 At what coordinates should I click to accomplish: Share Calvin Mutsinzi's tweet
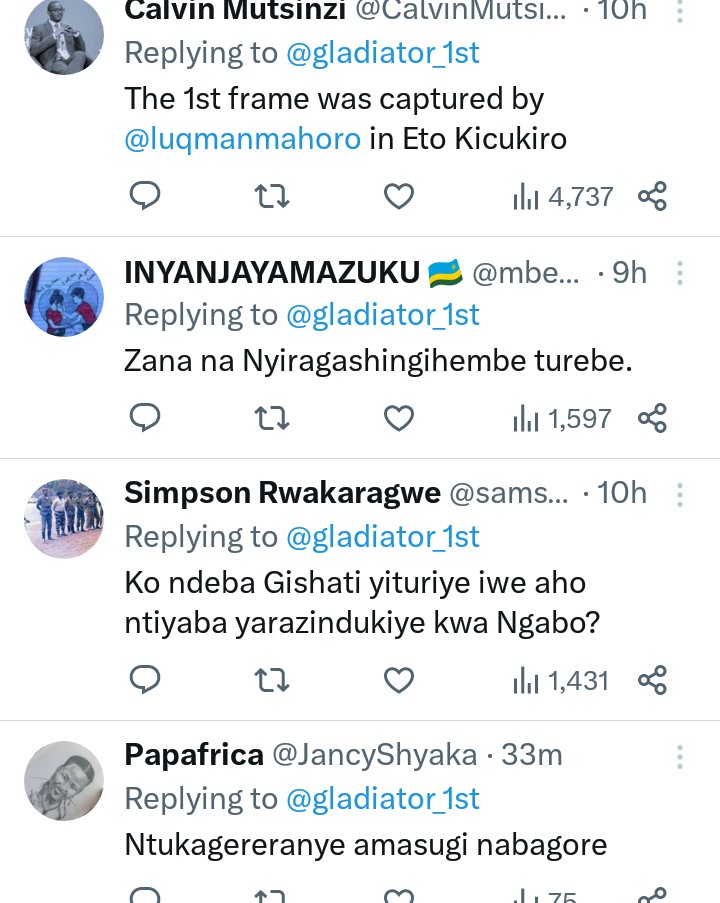pos(652,196)
